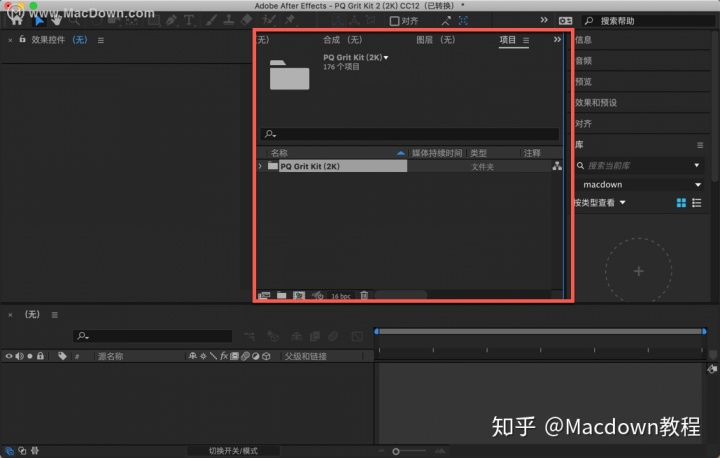This screenshot has height=458, width=720.
Task: Open the PQ Grit Kit (2K) header dropdown arrow
Action: 386,57
